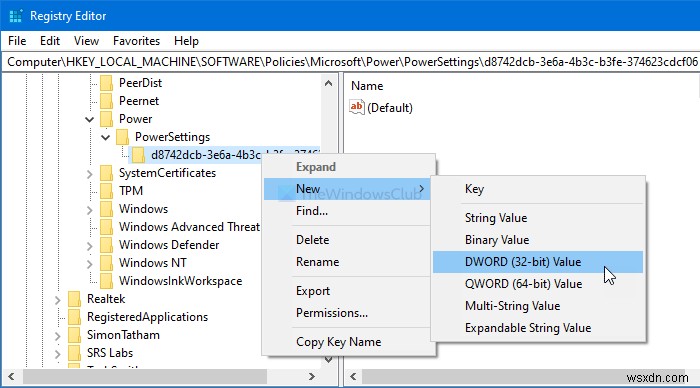This screenshot has width=700, height=388.
Task: Expand the Windows Defender key
Action: pos(90,246)
